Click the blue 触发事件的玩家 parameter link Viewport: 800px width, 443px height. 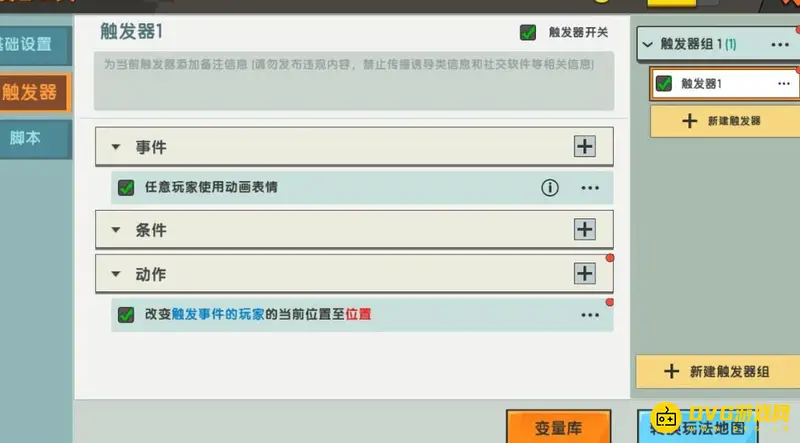tap(218, 314)
